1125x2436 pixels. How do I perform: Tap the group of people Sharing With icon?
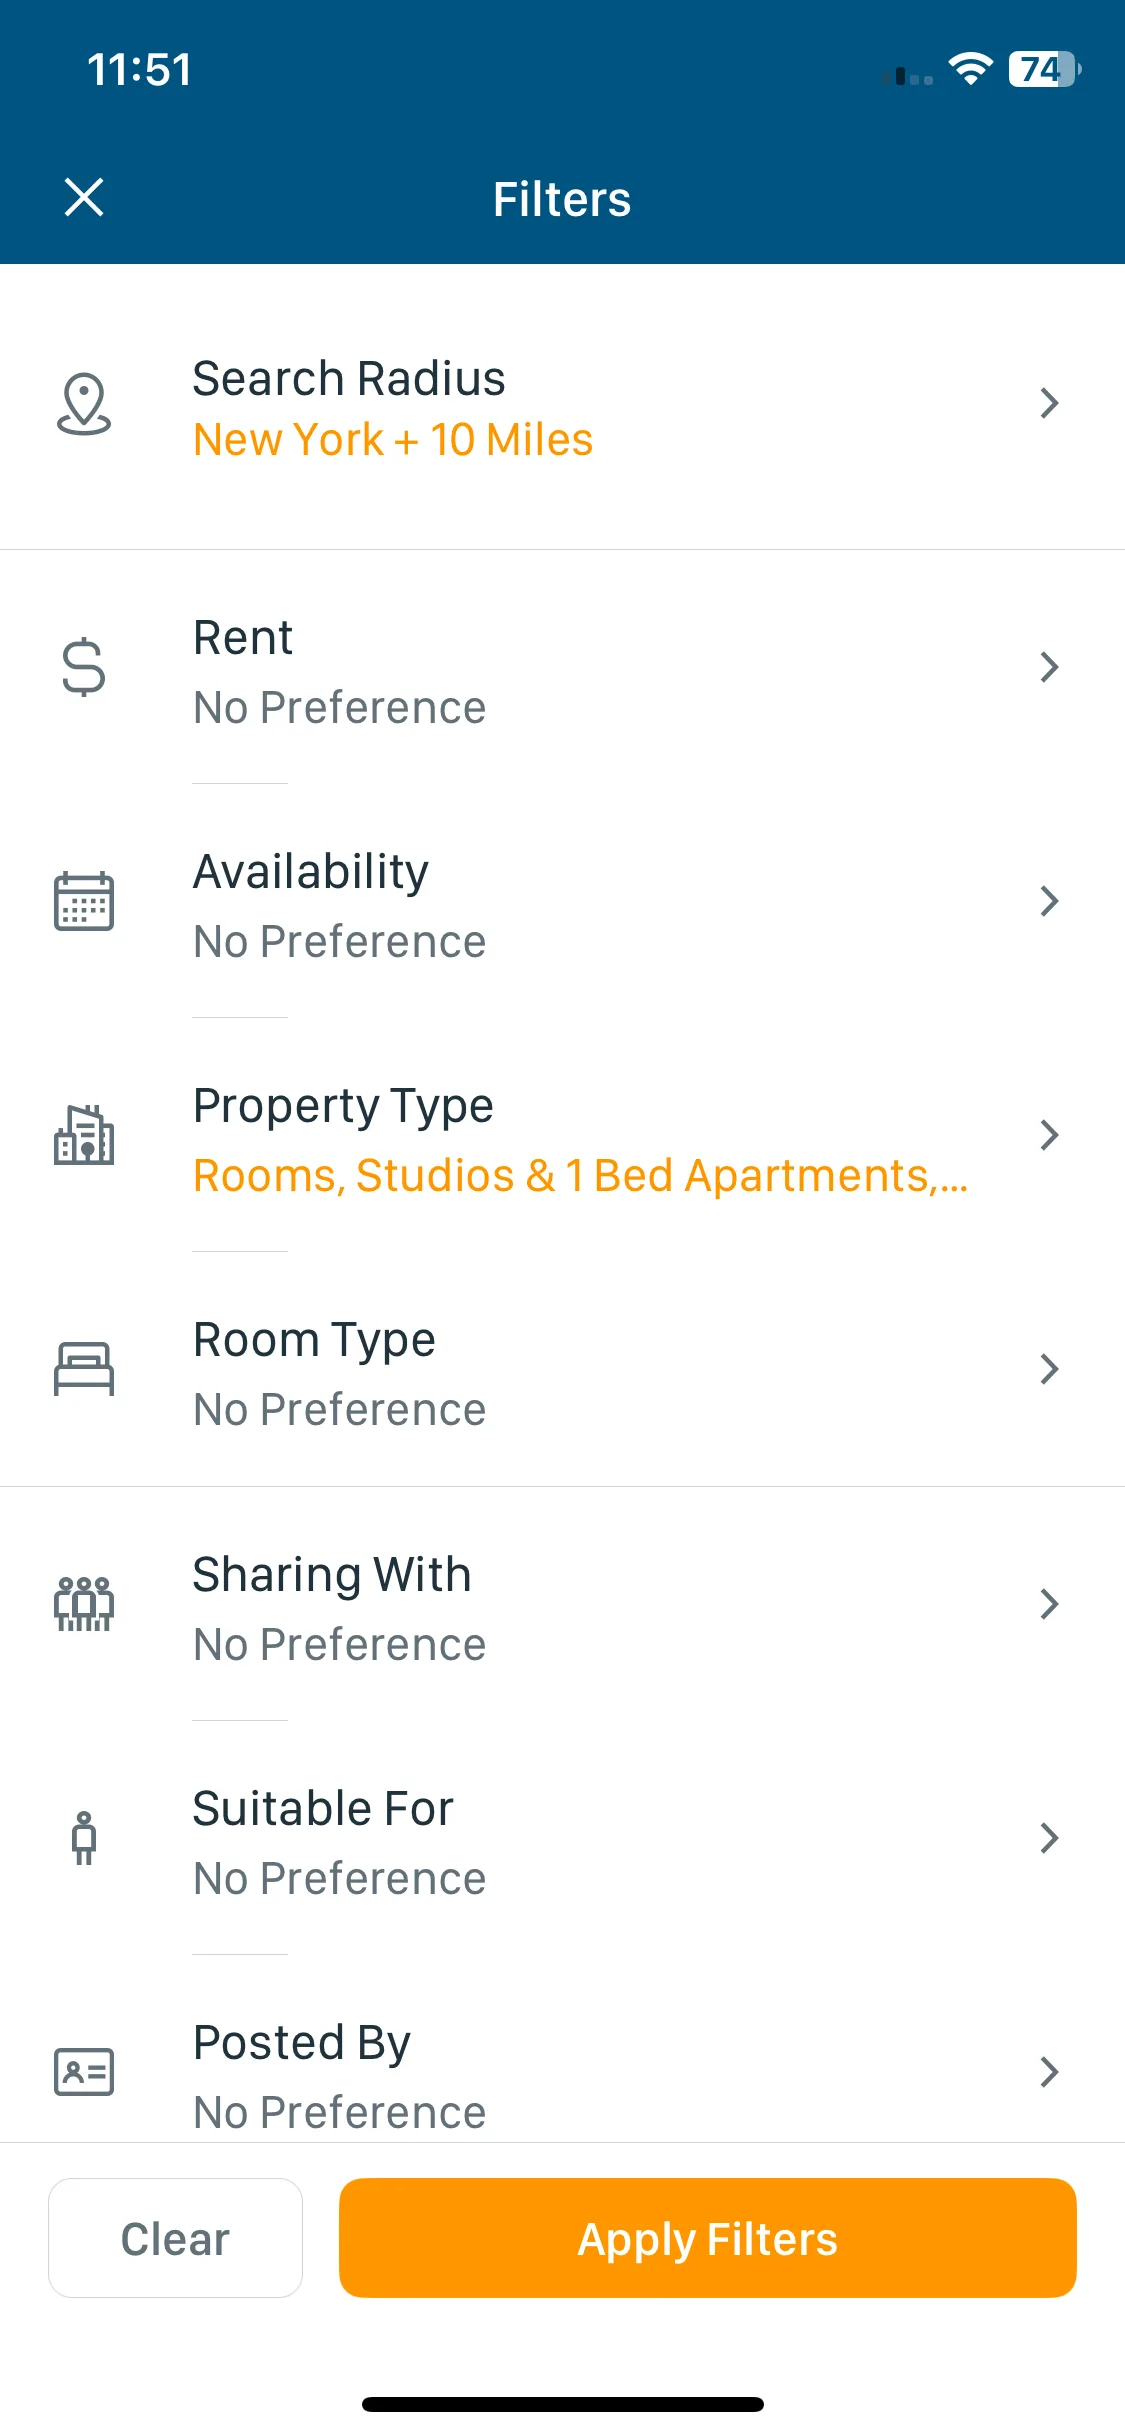84,1604
